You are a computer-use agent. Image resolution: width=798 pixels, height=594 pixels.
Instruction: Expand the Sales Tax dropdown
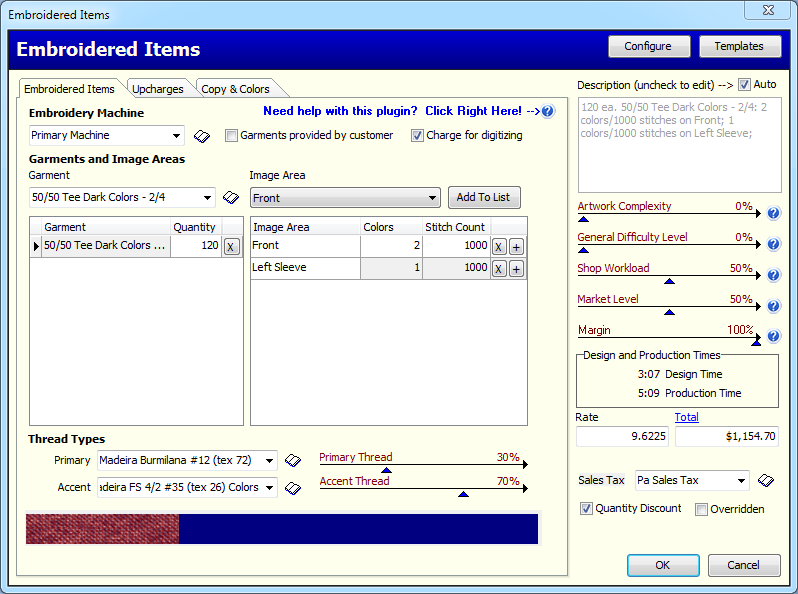point(740,481)
